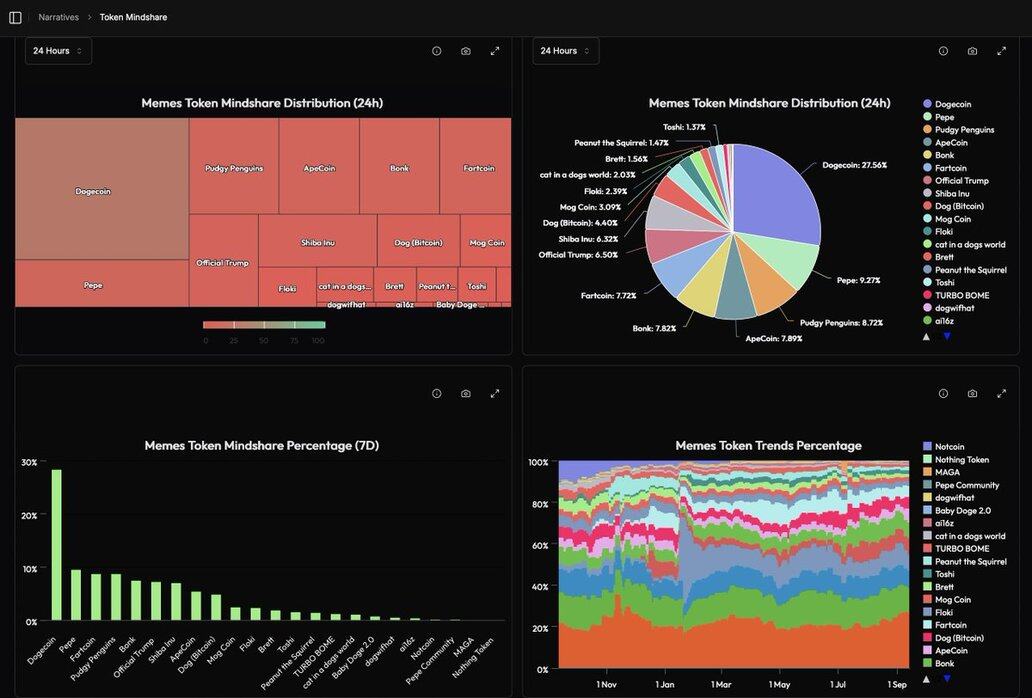Click 'ApeCoin: 7.89%' pie label
Screen dimensions: 1032x698
click(x=773, y=339)
